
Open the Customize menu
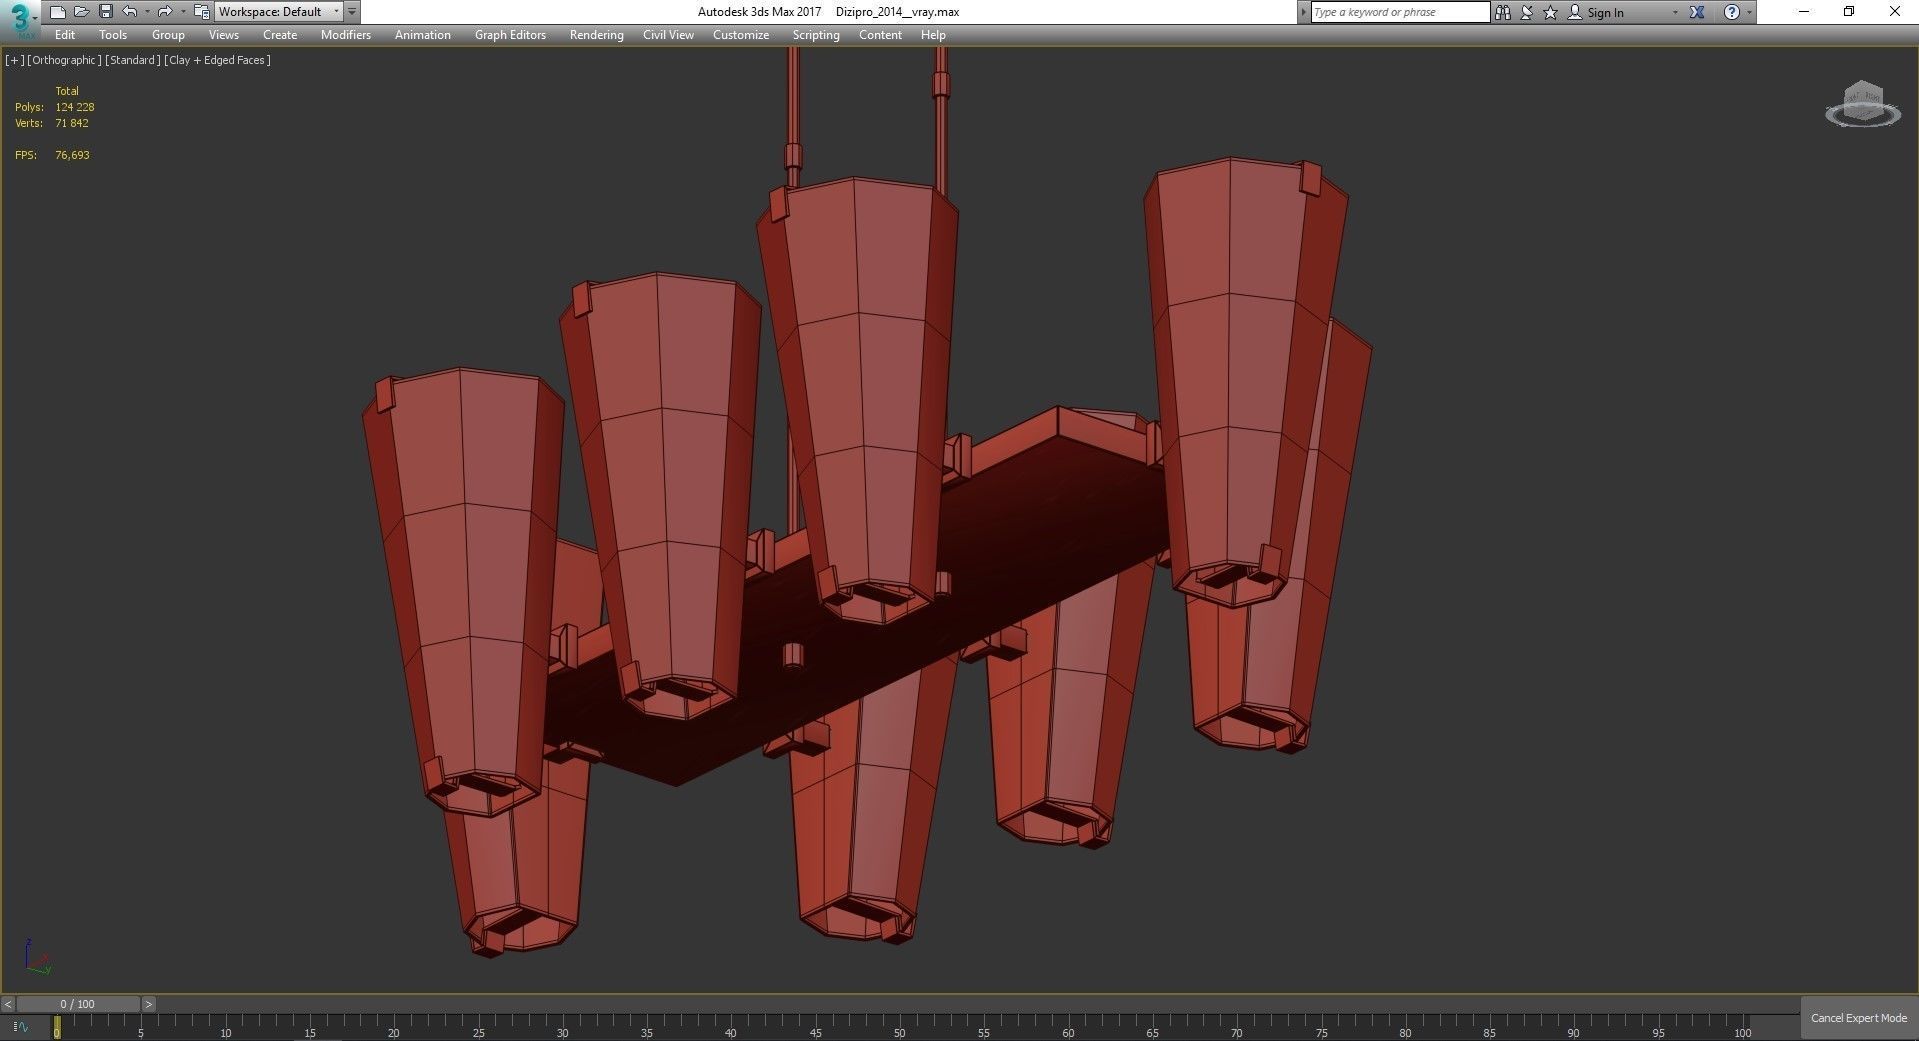[741, 35]
